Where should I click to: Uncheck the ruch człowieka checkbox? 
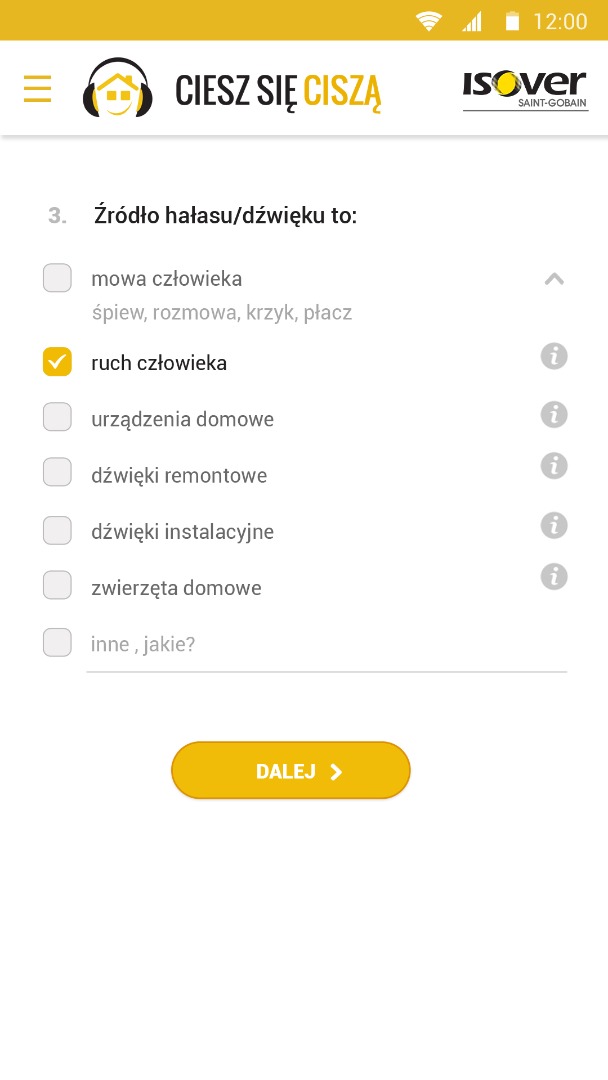tap(57, 362)
